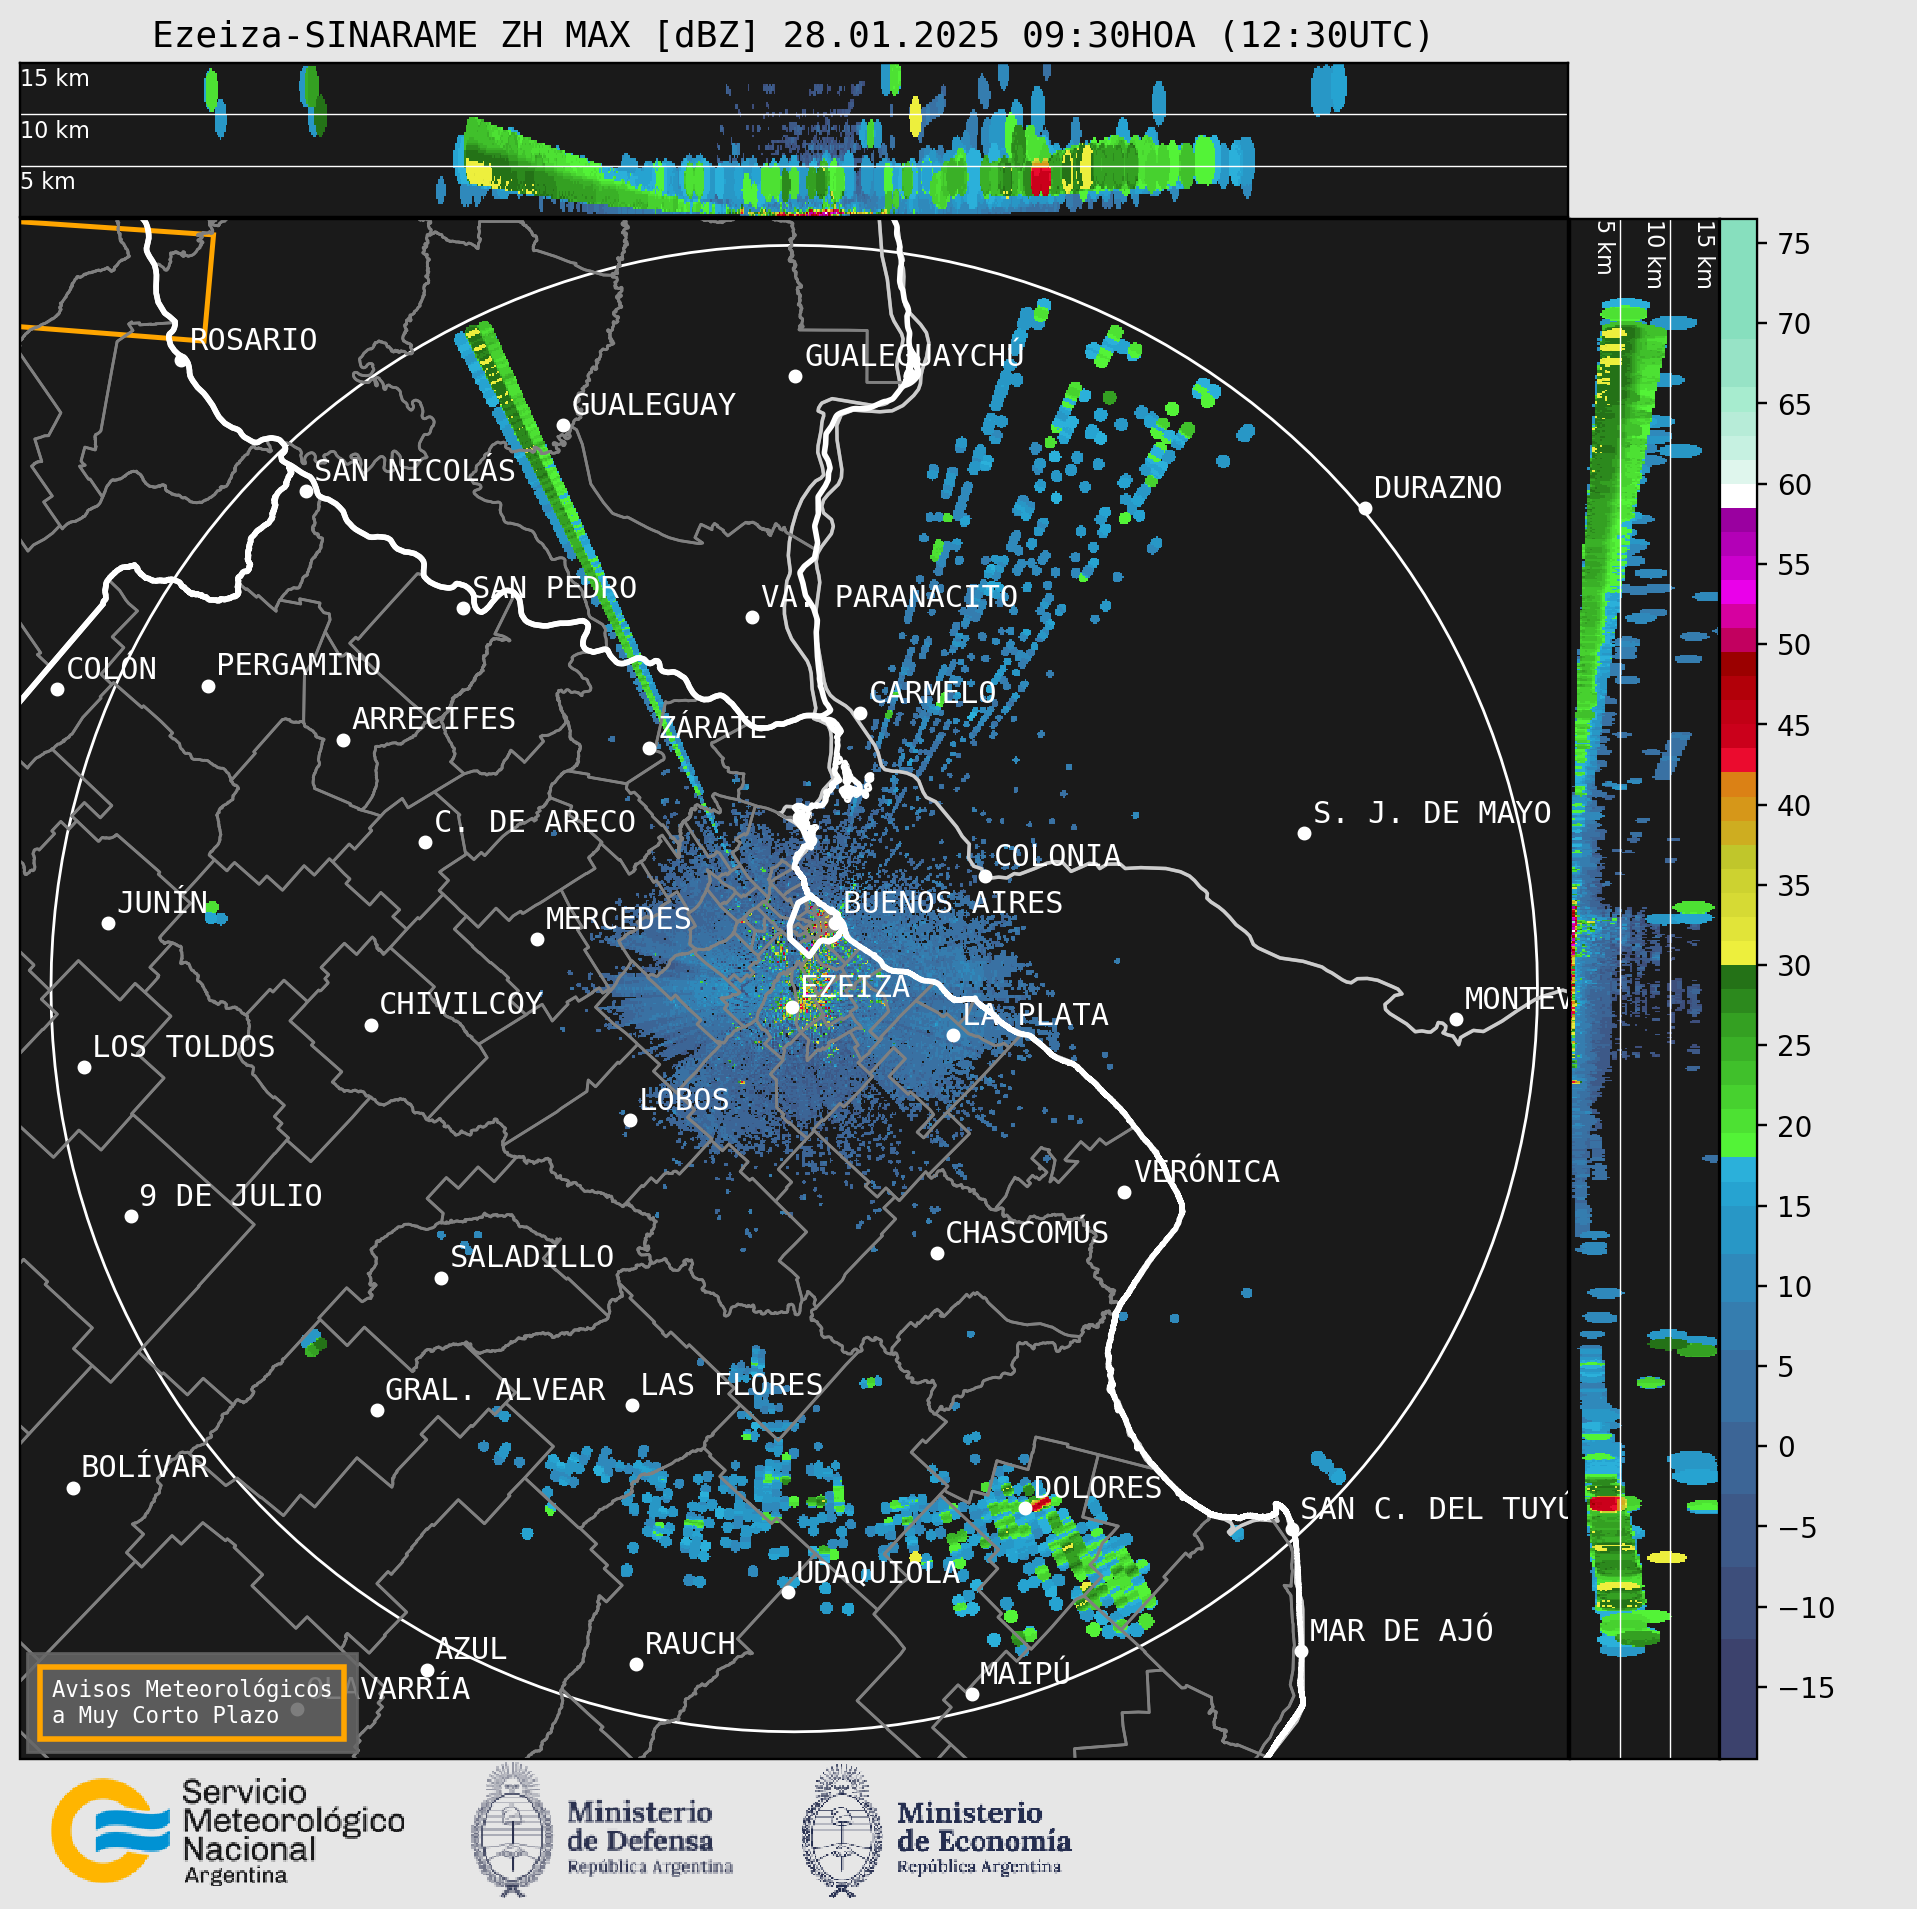This screenshot has width=1917, height=1909.
Task: Click the radar title with date 28.01.2025
Action: [792, 35]
